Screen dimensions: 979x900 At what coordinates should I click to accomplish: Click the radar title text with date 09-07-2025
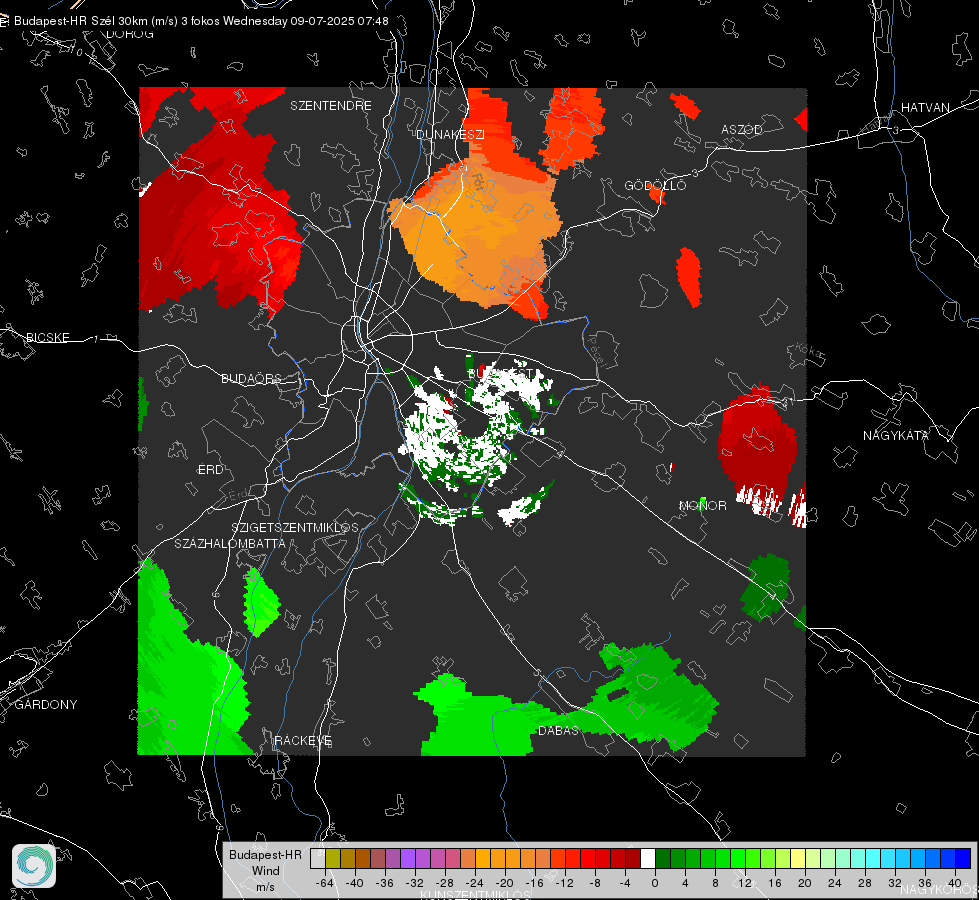click(x=201, y=21)
